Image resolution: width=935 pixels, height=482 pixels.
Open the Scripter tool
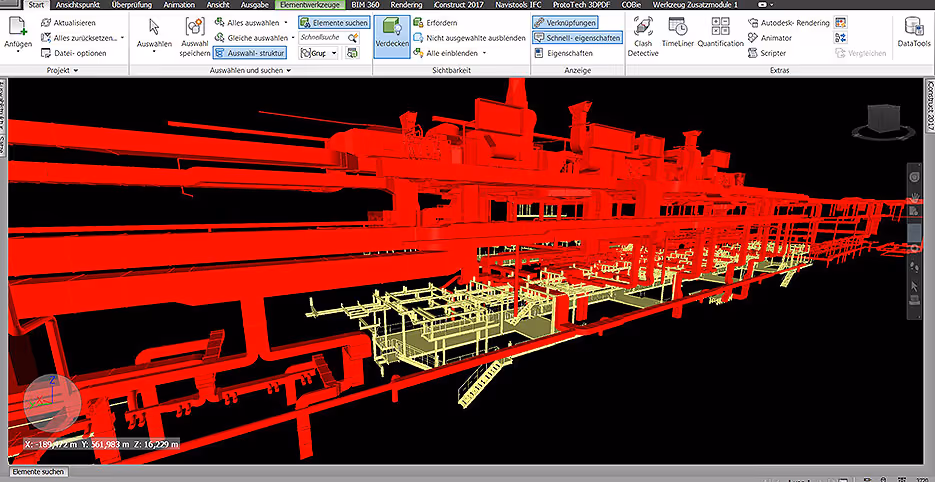771,53
